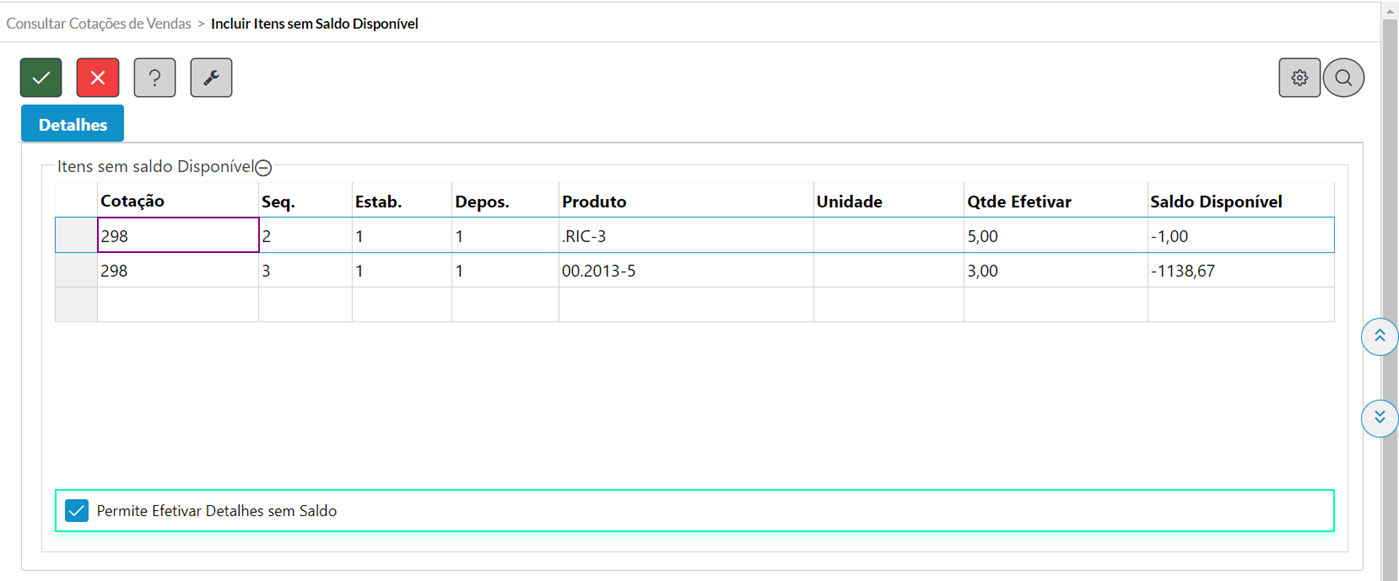
Task: Select row header of the 00.2013-5 row
Action: click(76, 270)
